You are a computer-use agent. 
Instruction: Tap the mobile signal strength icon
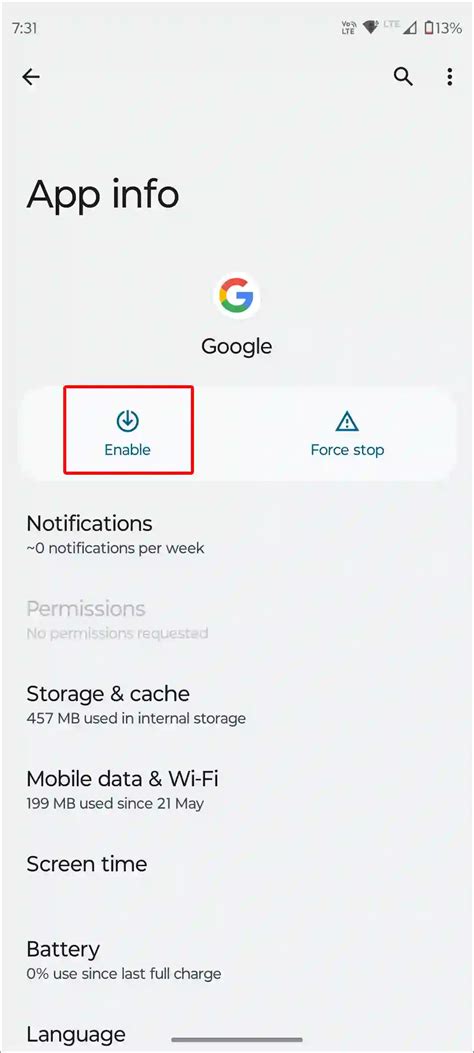point(410,28)
